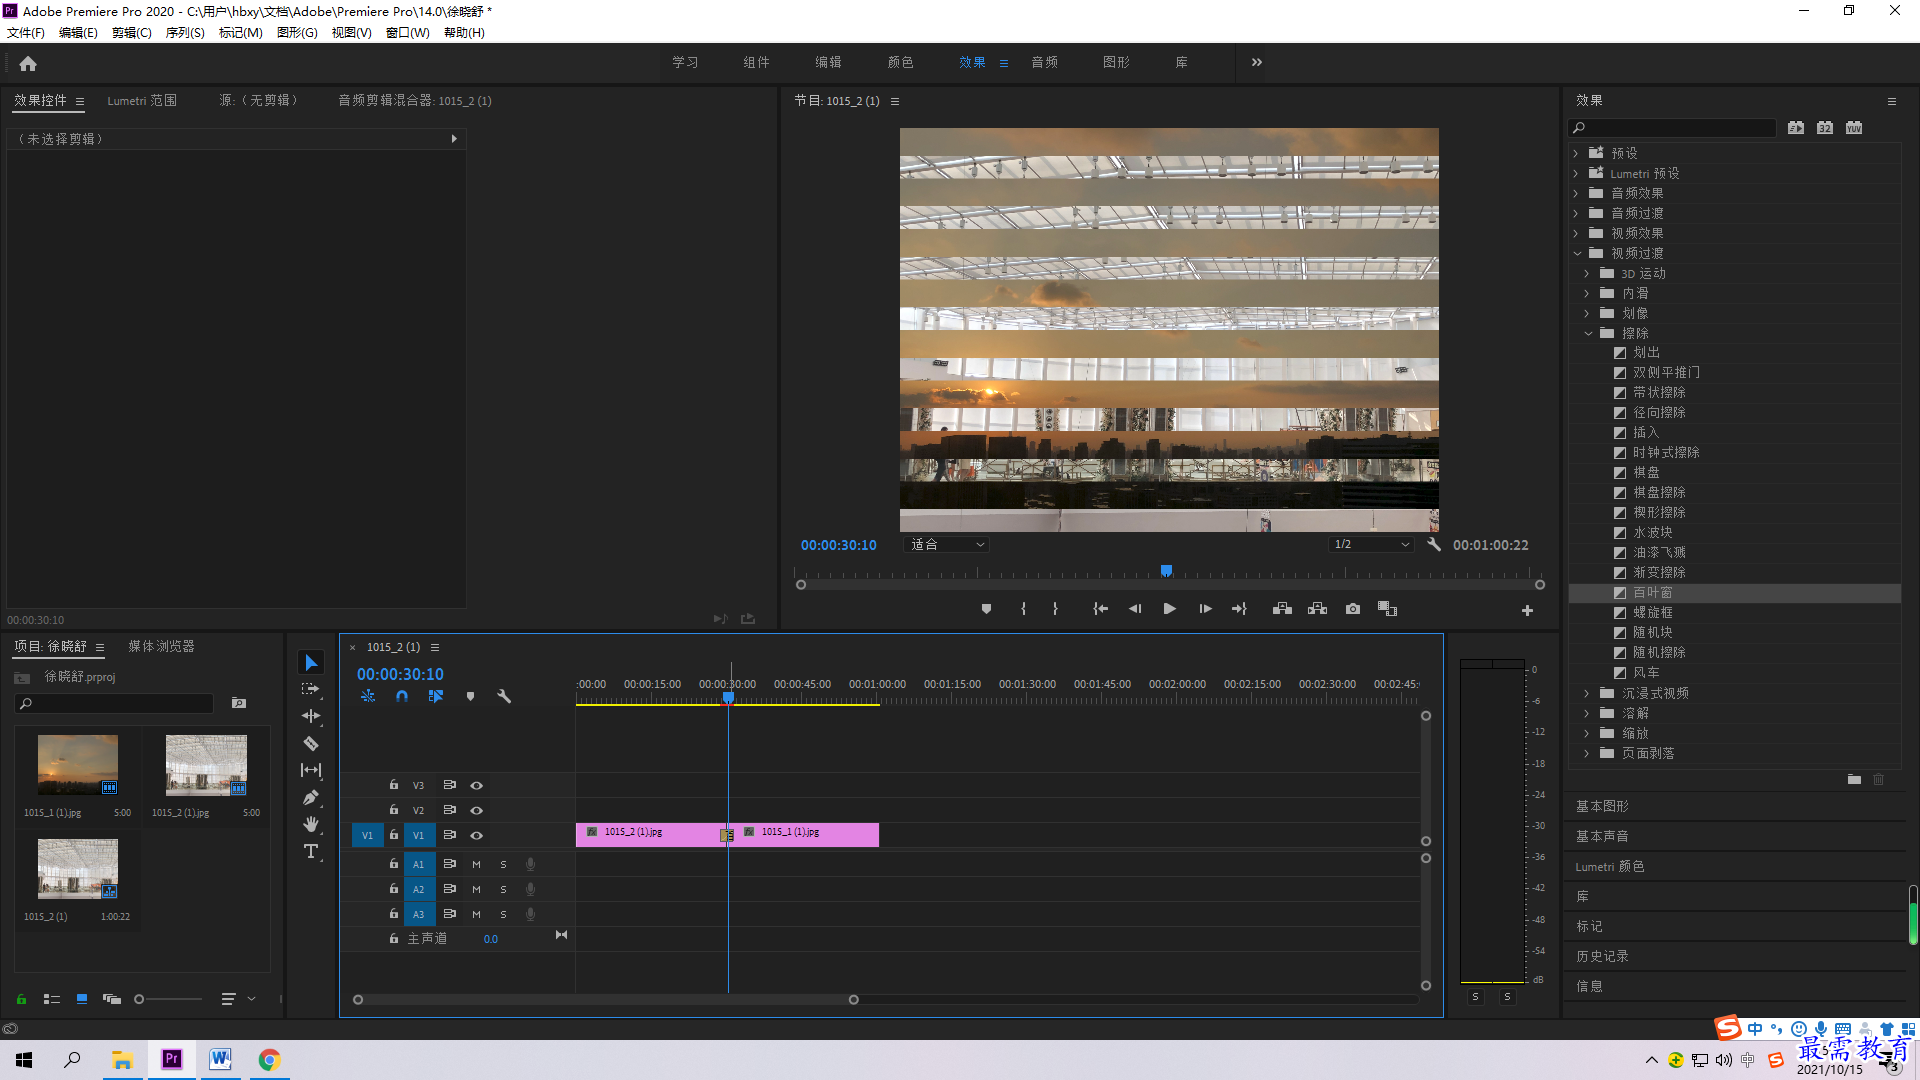1920x1080 pixels.
Task: Click Go to Out point button
Action: pos(1239,609)
